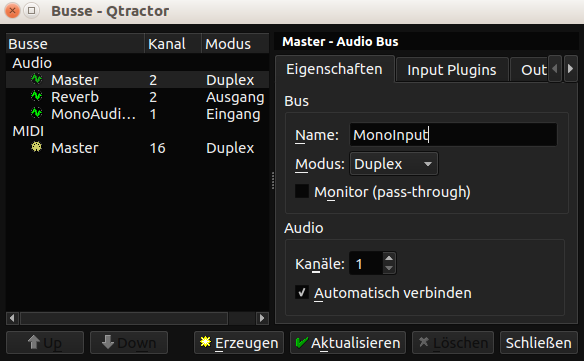Click the tab scroll left arrow
Screen dimensions: 584x361
tap(555, 69)
